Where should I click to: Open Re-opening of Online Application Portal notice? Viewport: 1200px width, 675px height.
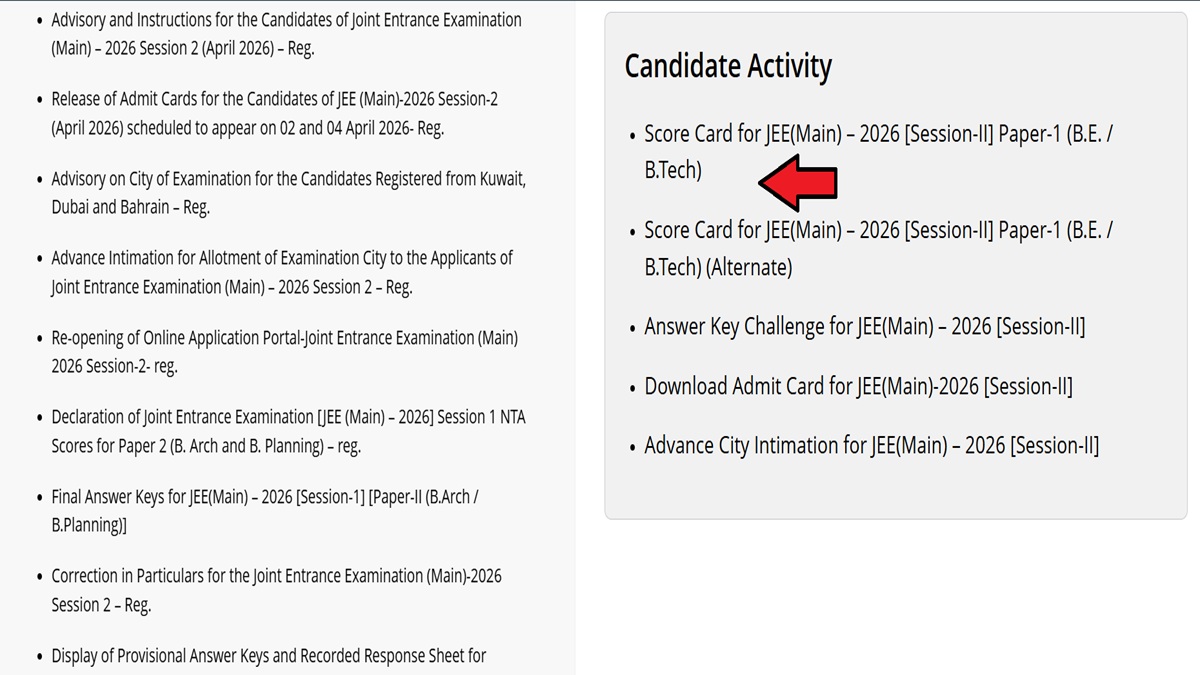(x=284, y=338)
